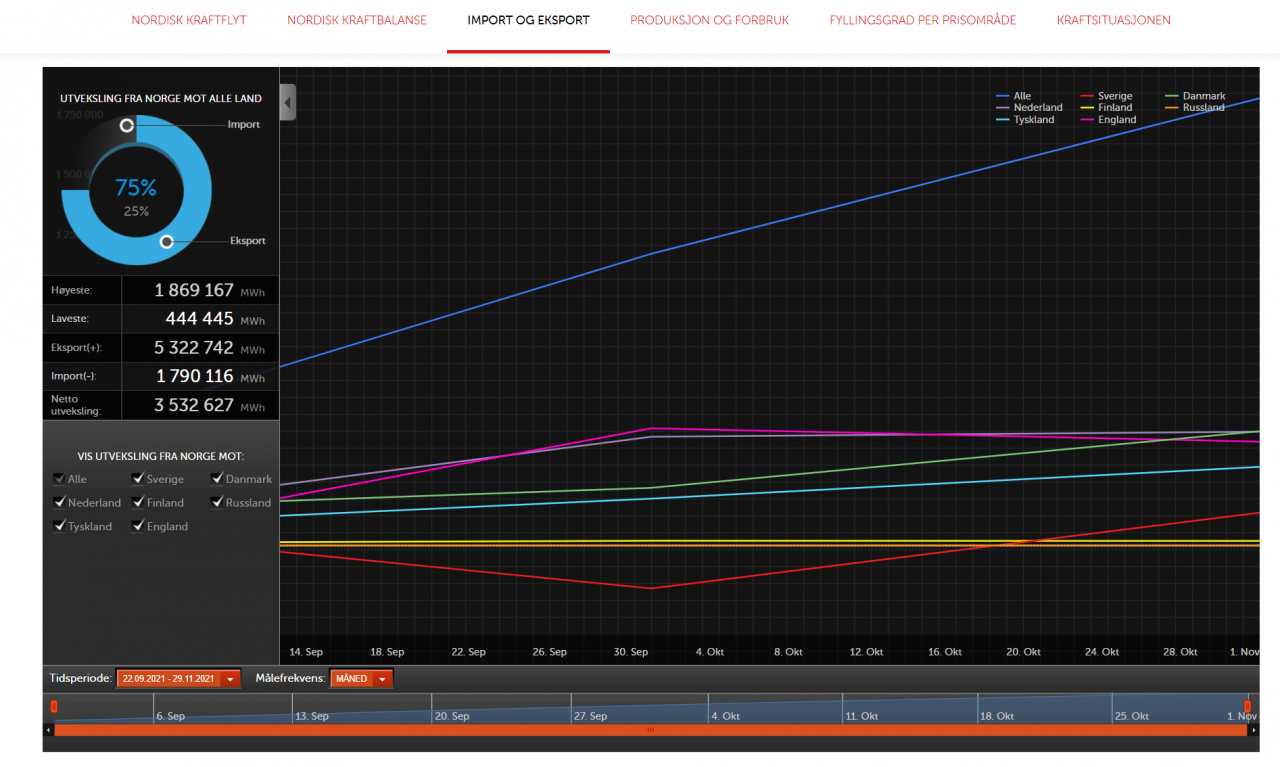Click left scroll arrow on timeline scrollbar

tap(48, 730)
